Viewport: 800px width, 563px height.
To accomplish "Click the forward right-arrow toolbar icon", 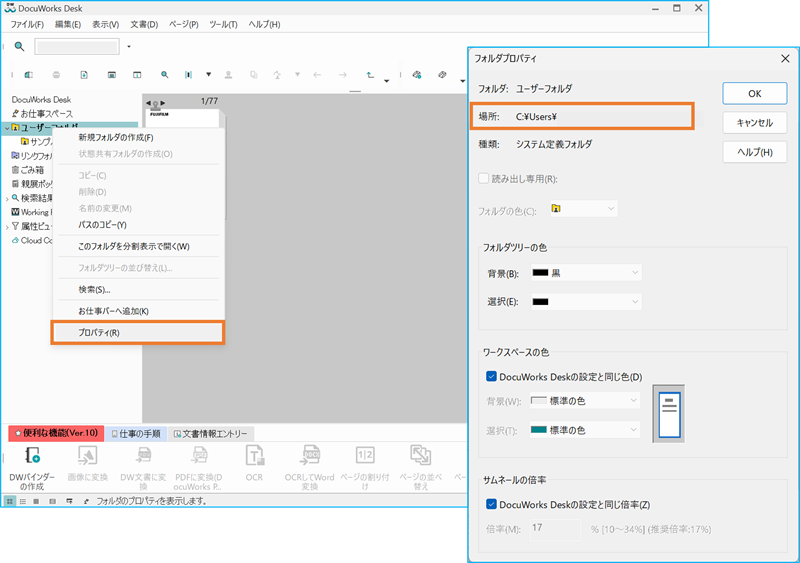I will tap(342, 75).
